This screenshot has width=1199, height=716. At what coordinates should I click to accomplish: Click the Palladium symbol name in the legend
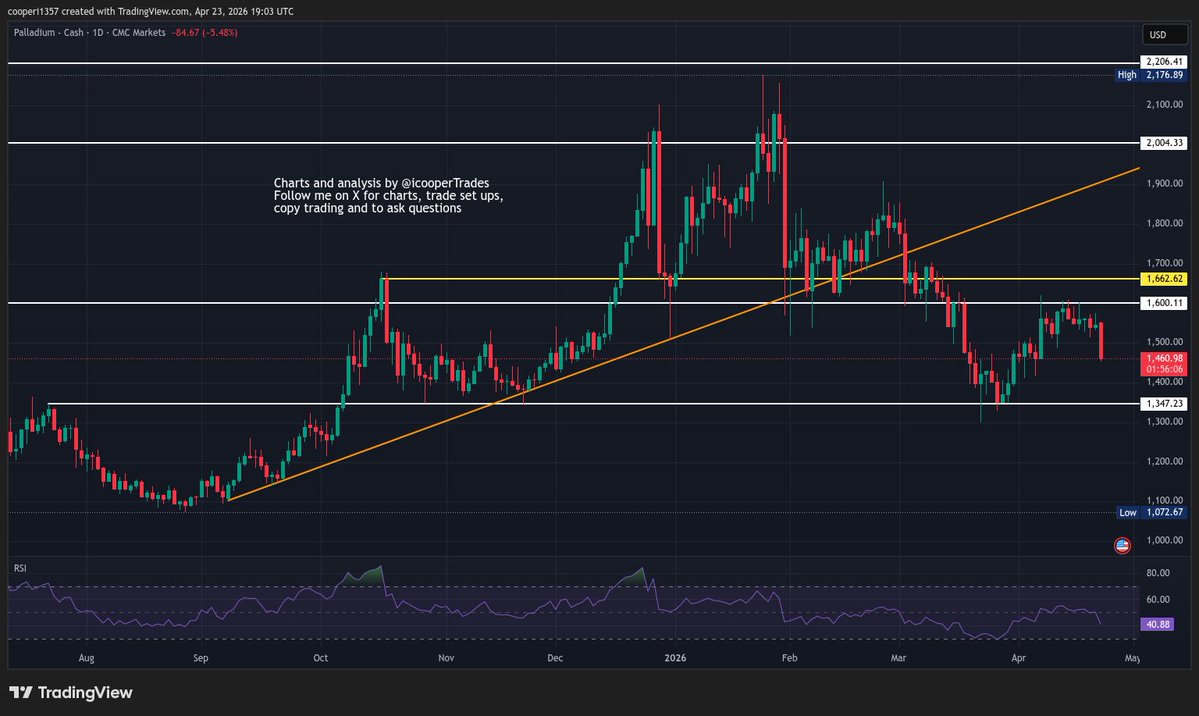(x=43, y=32)
